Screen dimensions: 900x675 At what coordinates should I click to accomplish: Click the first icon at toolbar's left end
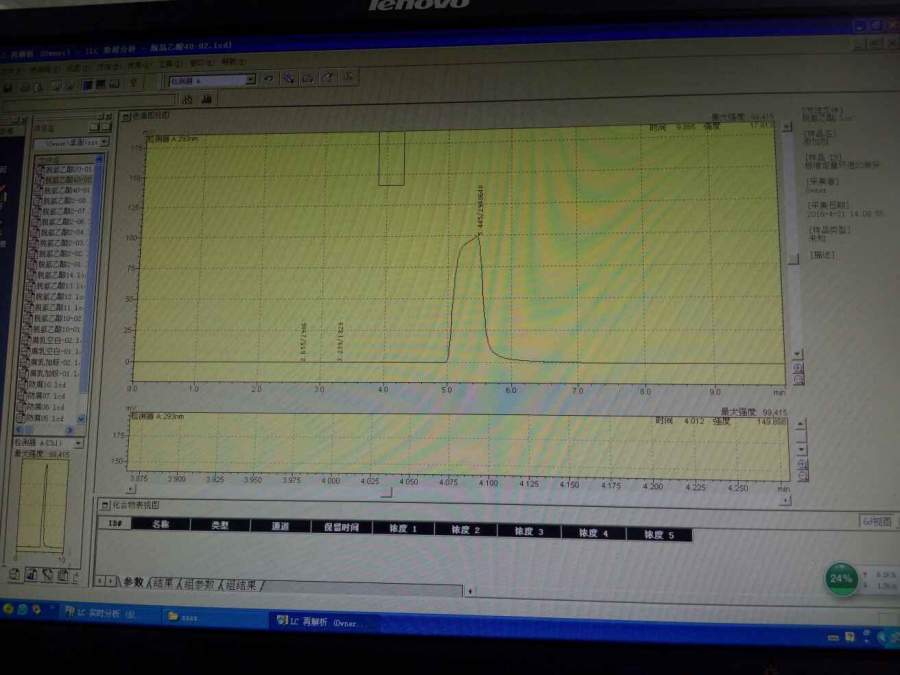(x=8, y=88)
